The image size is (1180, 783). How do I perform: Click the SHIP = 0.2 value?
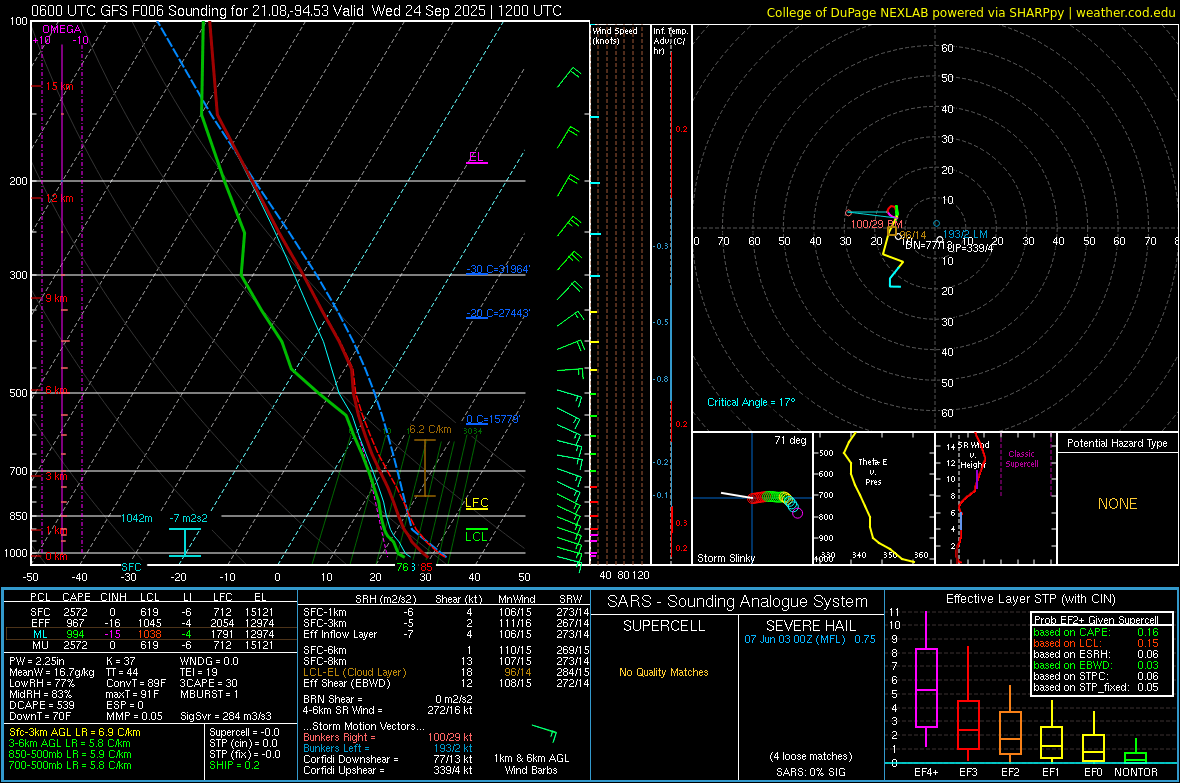coord(234,765)
